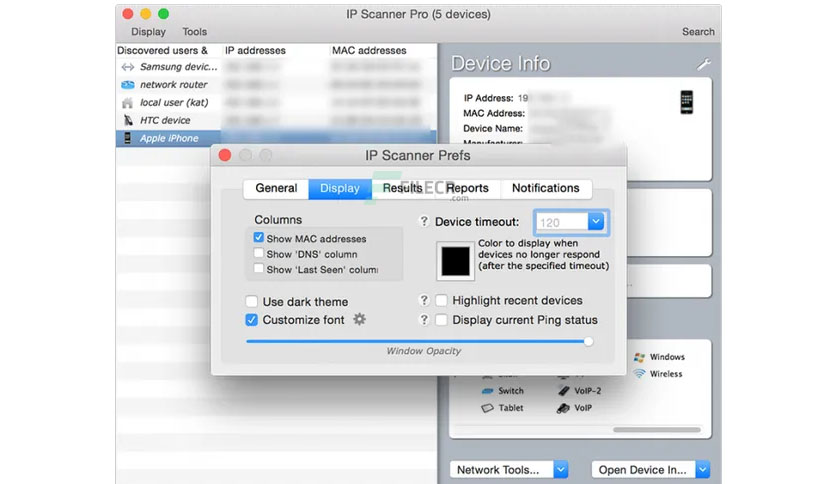This screenshot has height=484, width=836.
Task: Click the local user house icon
Action: click(127, 102)
